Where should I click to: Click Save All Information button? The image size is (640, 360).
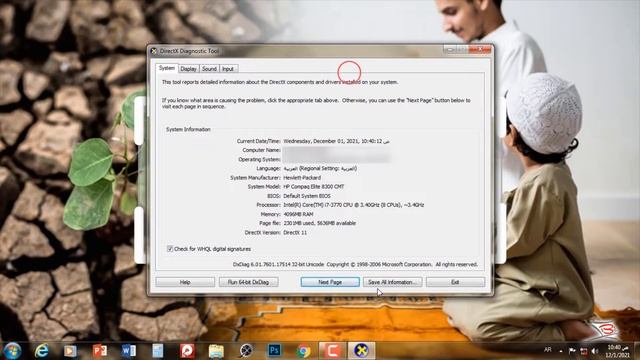tap(392, 282)
